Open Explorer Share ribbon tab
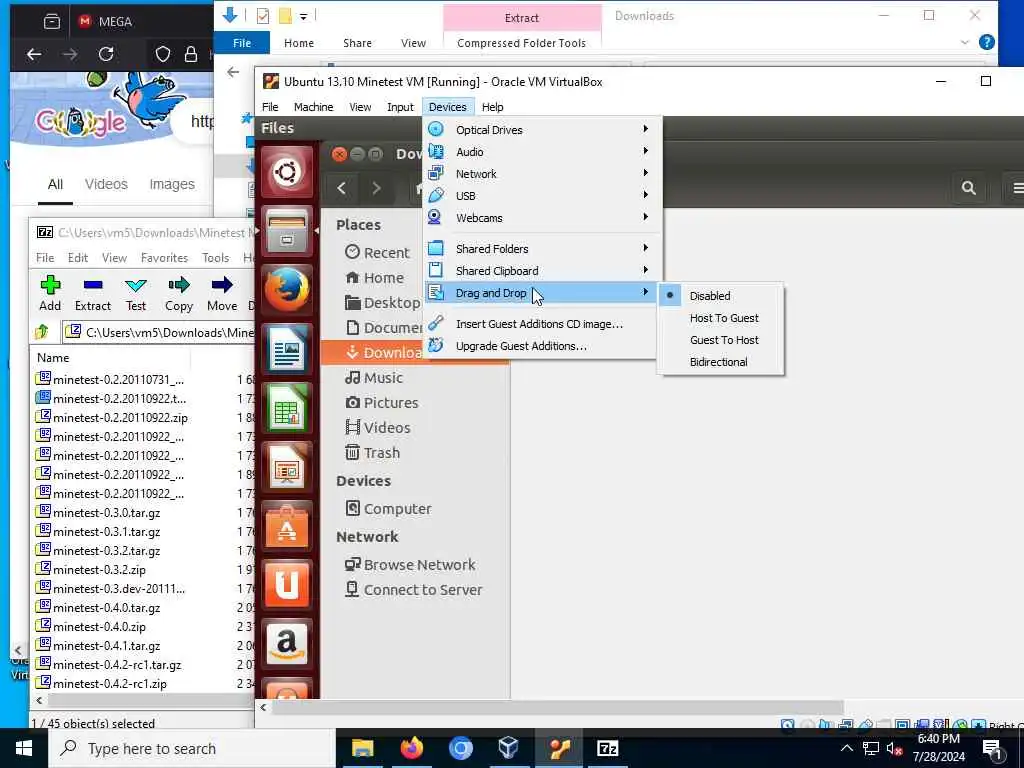The width and height of the screenshot is (1024, 768). point(357,43)
